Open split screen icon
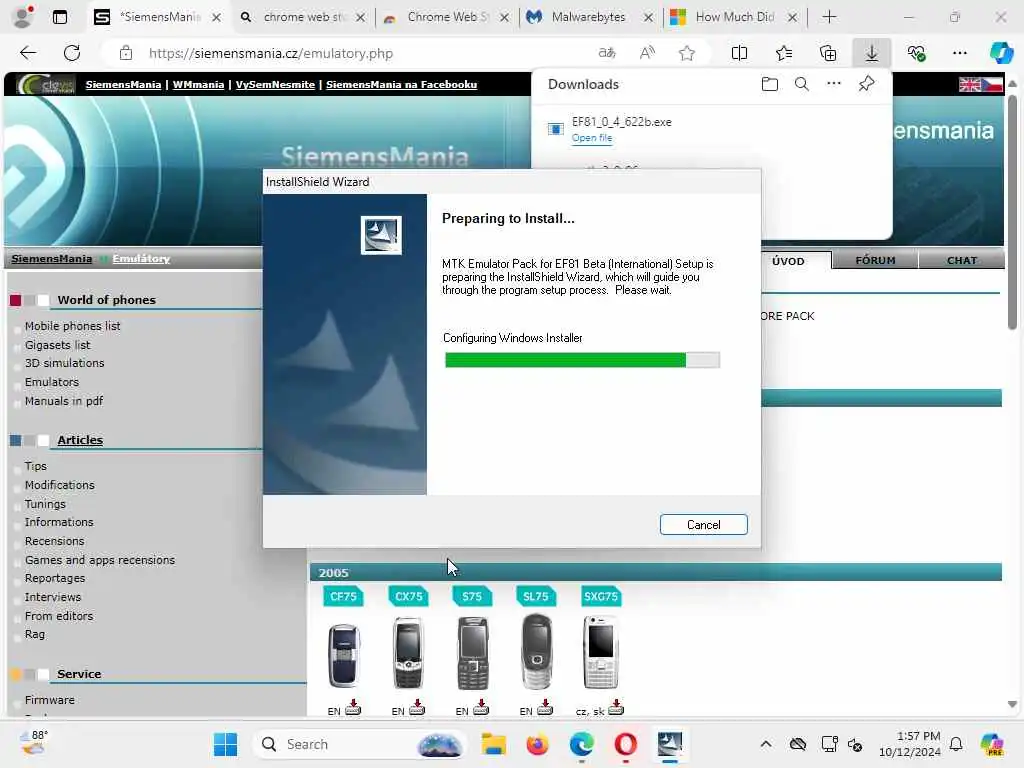The height and width of the screenshot is (768, 1024). coord(739,53)
